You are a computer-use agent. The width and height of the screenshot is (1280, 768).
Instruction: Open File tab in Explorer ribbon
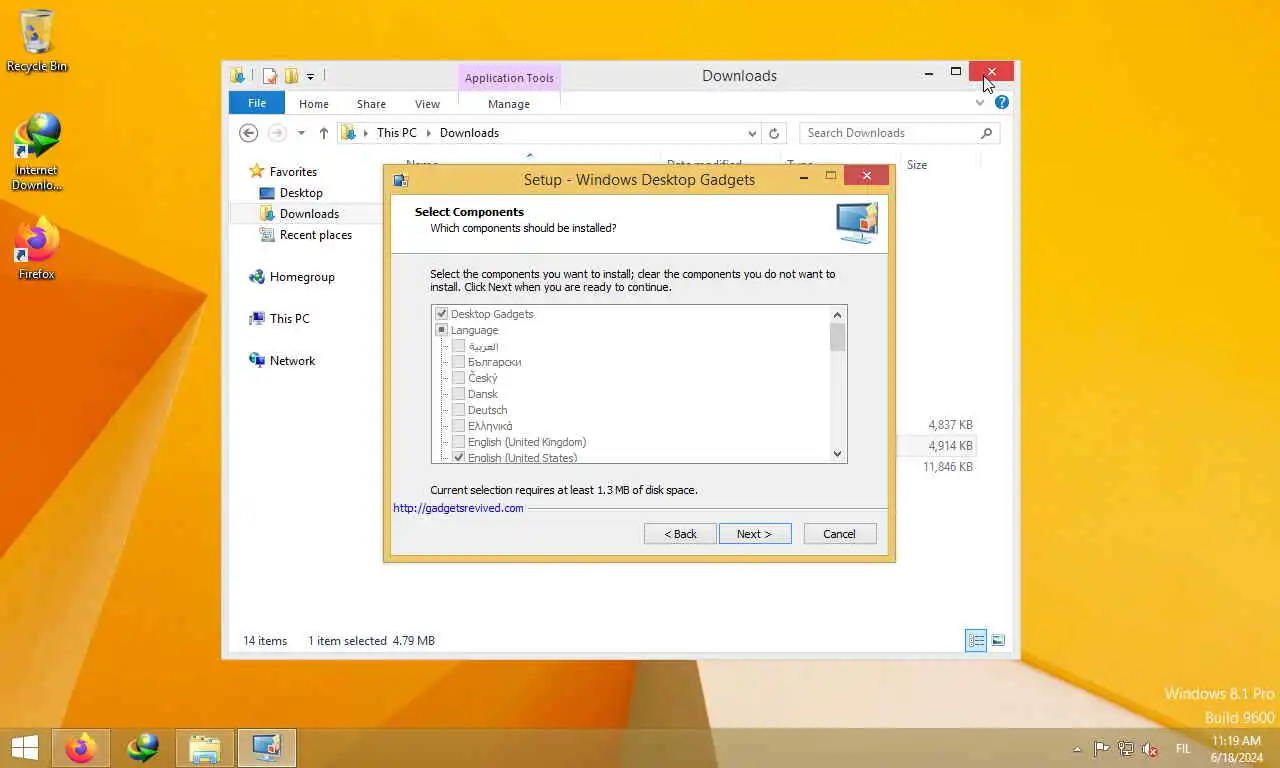pos(257,103)
